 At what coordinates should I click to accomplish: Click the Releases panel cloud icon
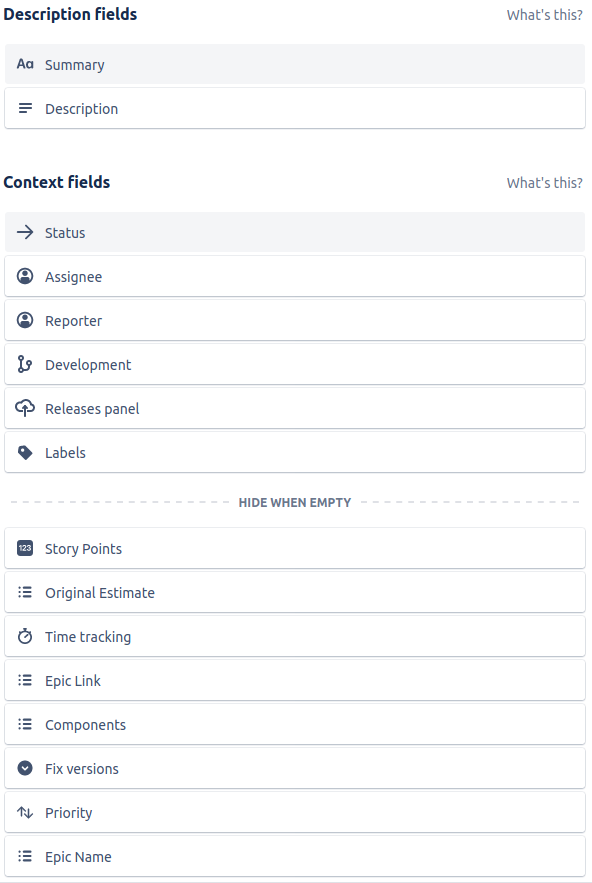click(x=25, y=408)
